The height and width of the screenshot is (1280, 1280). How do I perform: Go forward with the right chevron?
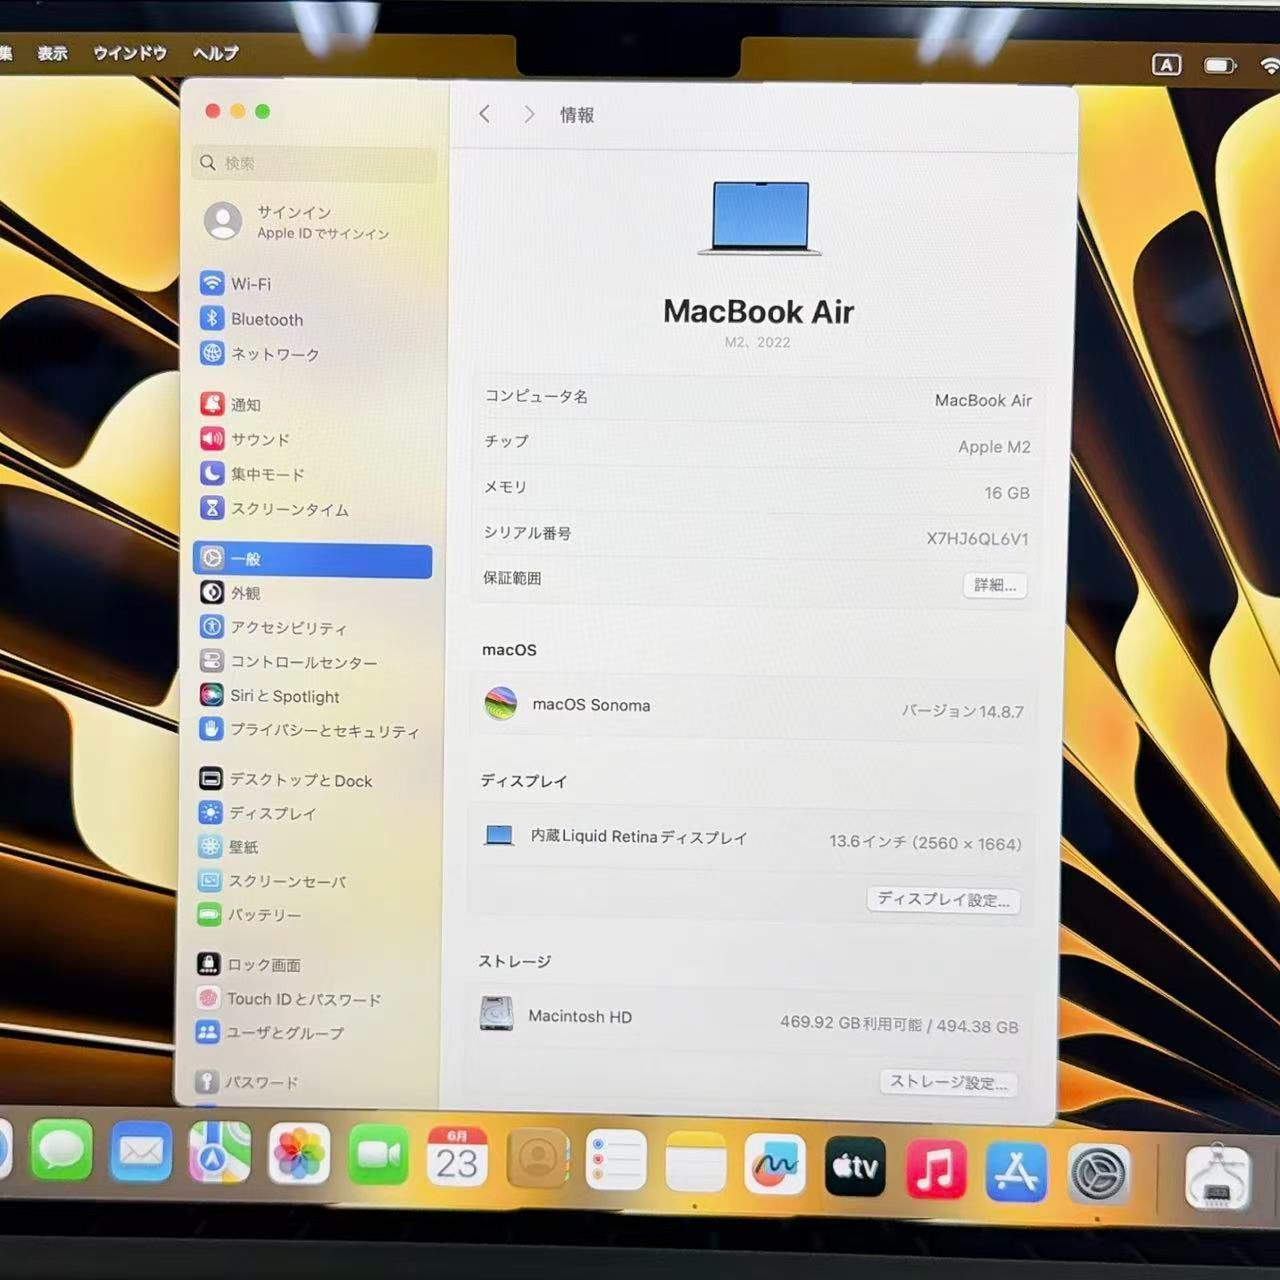coord(529,115)
